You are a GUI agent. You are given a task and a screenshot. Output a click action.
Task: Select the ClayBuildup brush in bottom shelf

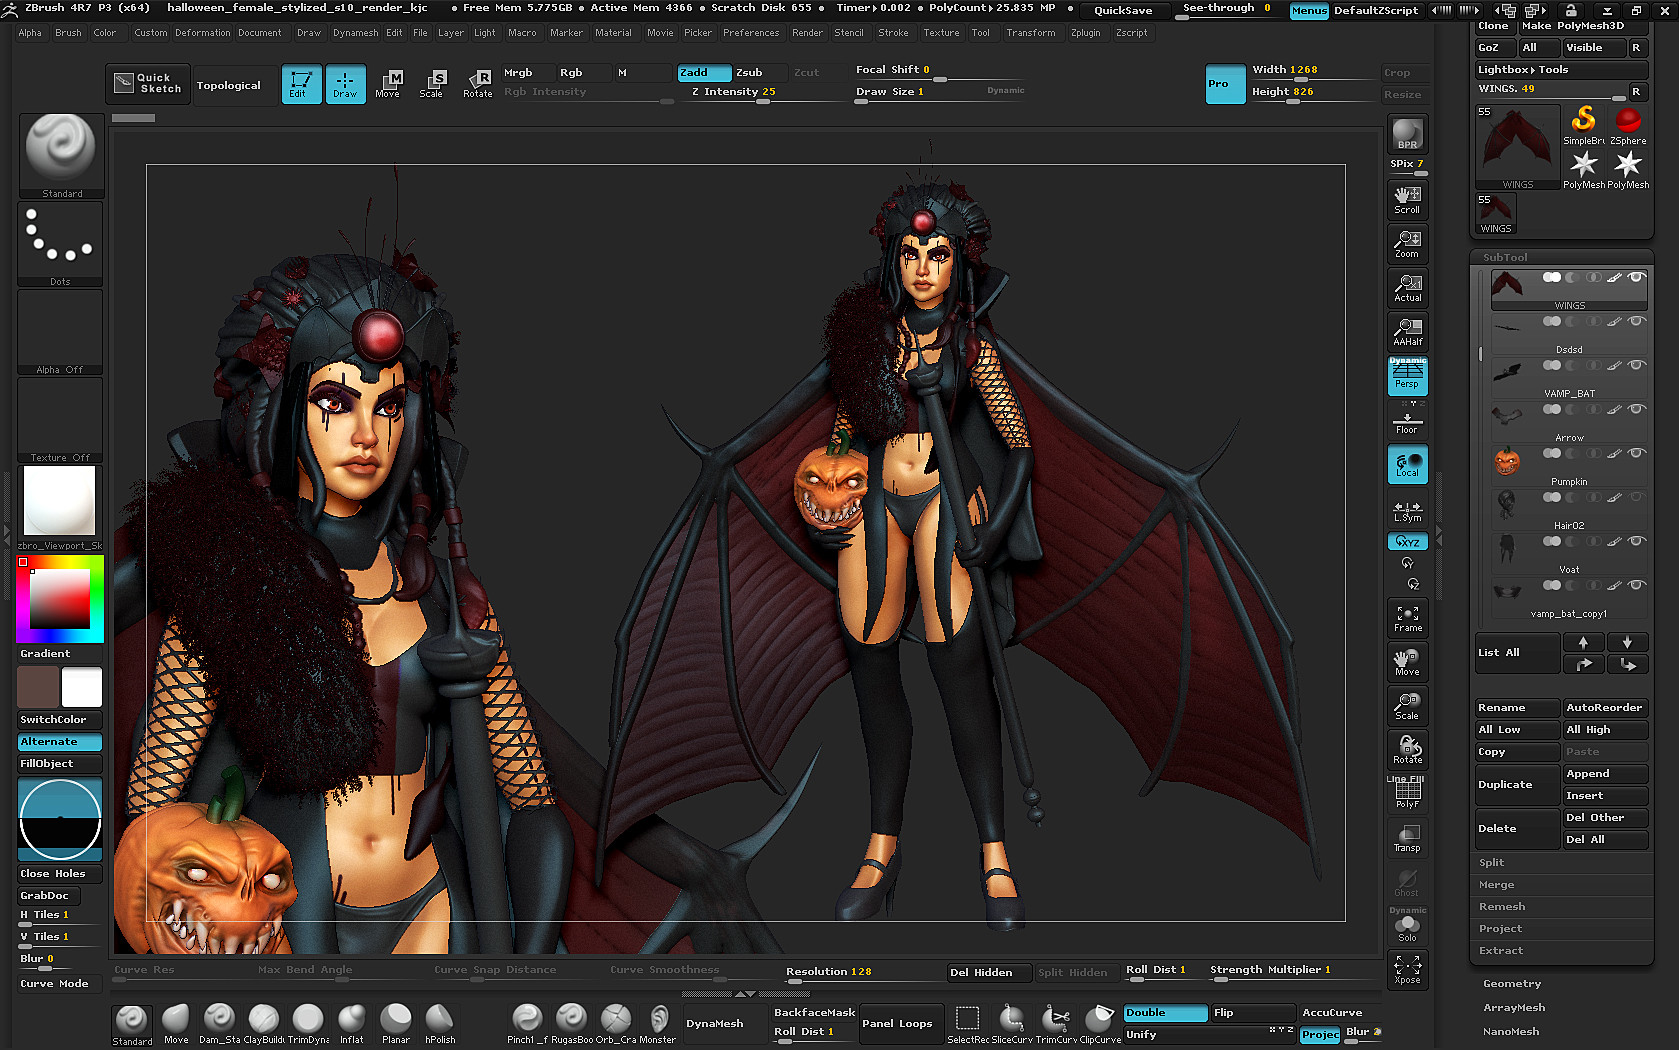pyautogui.click(x=264, y=1024)
